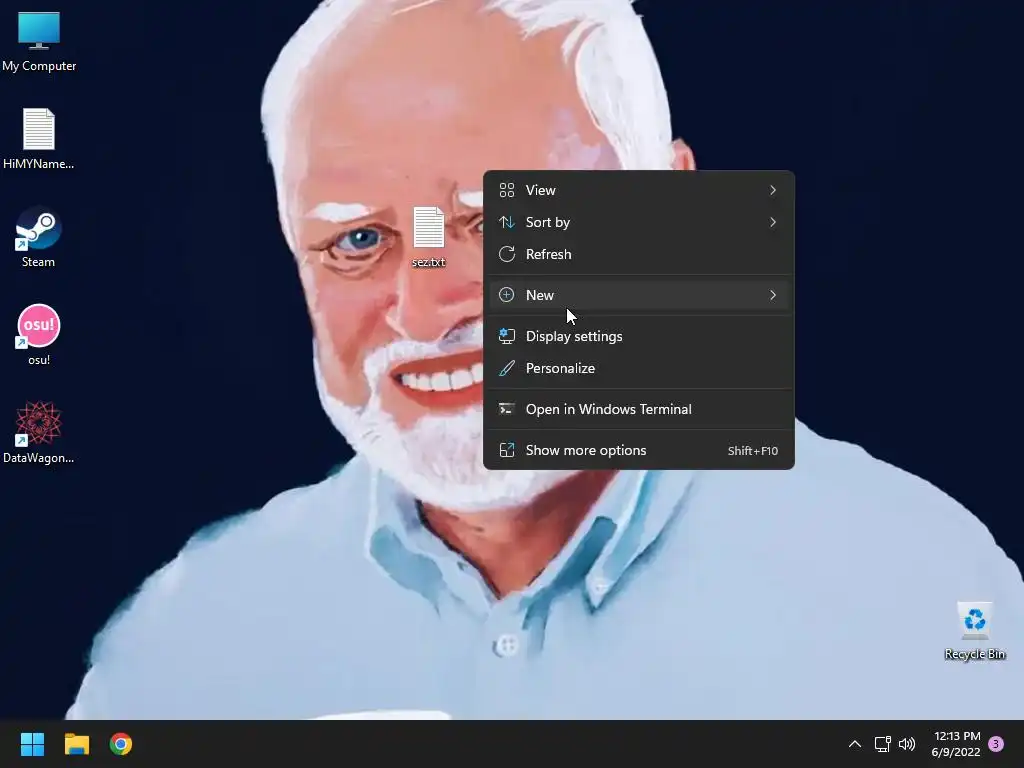
Task: Click the plus circle icon beside New
Action: coord(507,295)
